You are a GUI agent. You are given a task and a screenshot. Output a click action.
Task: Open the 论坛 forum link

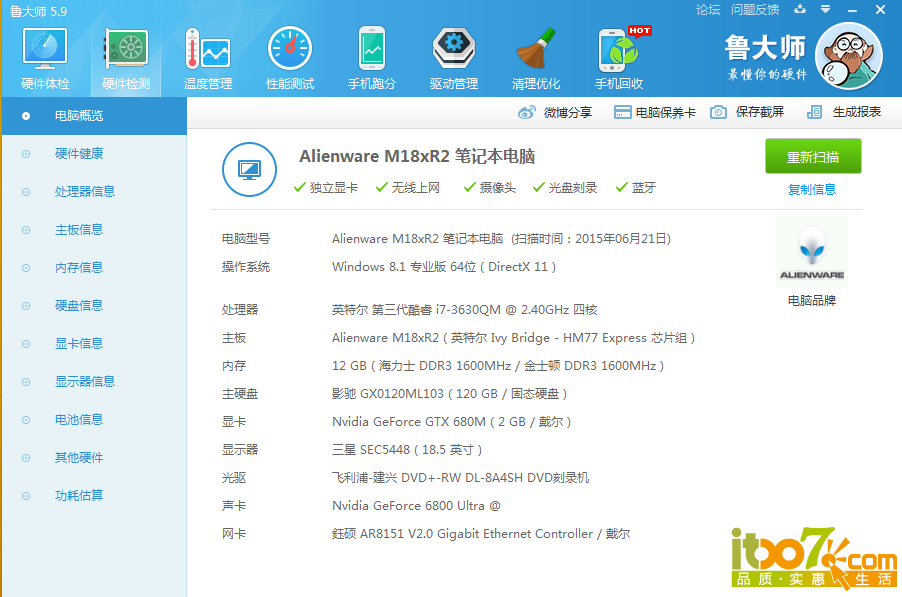coord(708,9)
